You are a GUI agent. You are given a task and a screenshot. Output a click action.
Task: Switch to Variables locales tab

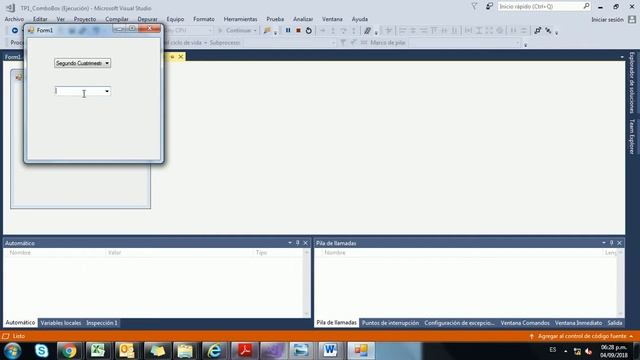[x=61, y=323]
